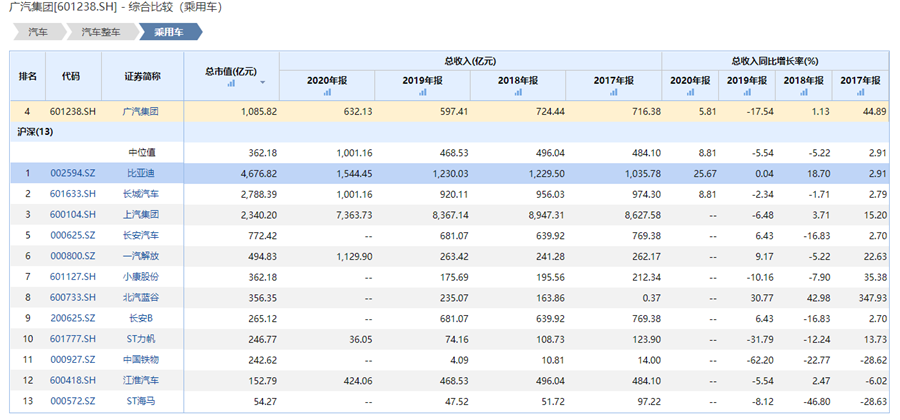Screen dimensions: 900x420
Task: Click chart icon under 同比增长率 2017年报 column
Action: 860,92
